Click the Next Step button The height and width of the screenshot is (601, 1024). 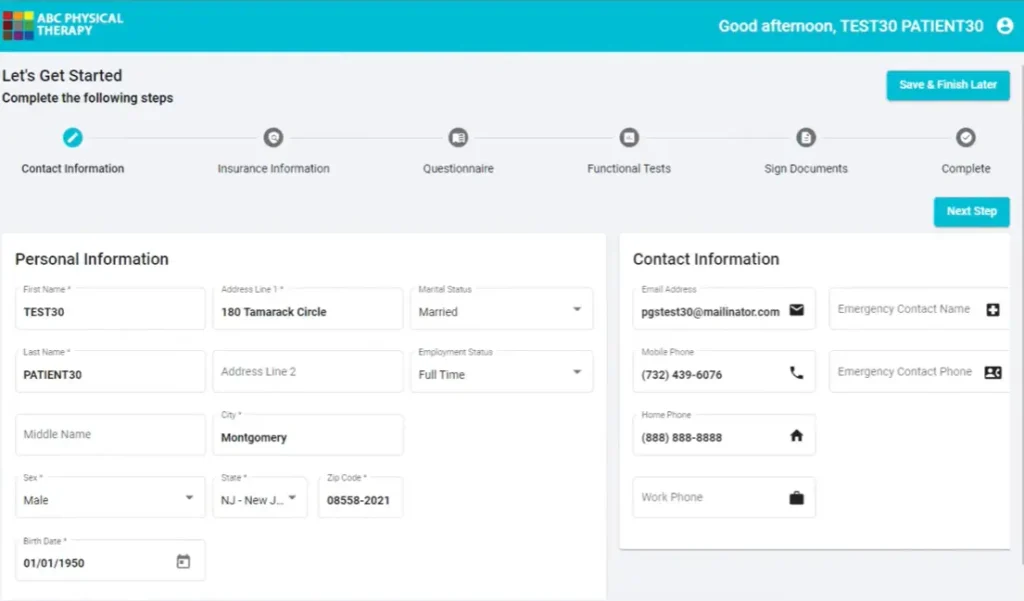pos(971,212)
